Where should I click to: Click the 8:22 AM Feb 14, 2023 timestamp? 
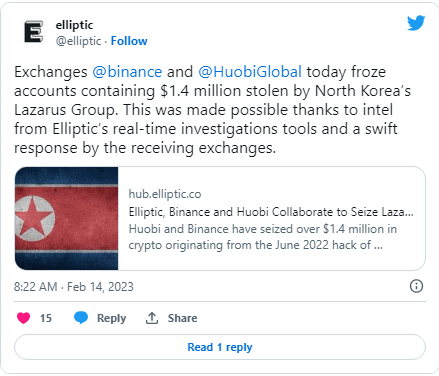[74, 287]
